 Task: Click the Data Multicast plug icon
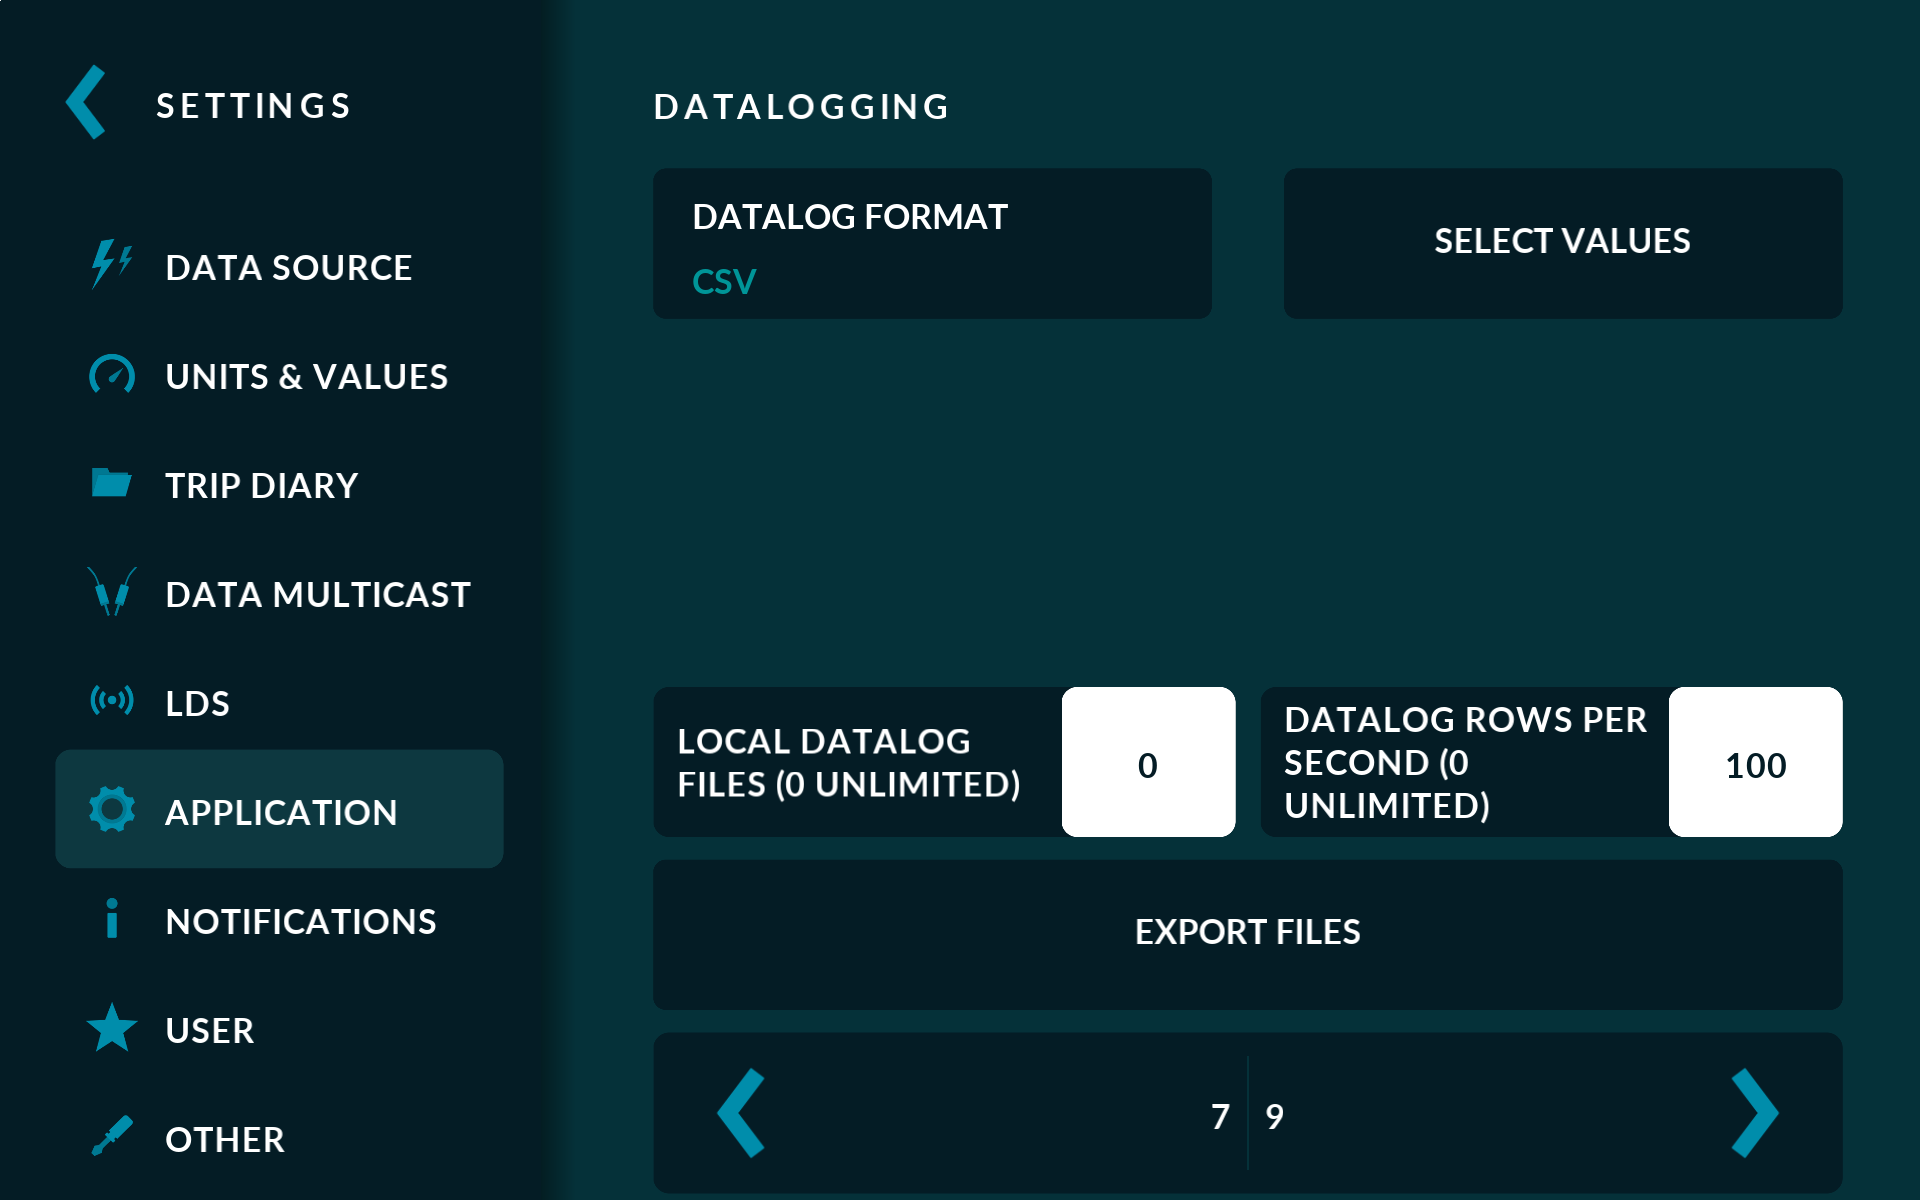pos(111,593)
